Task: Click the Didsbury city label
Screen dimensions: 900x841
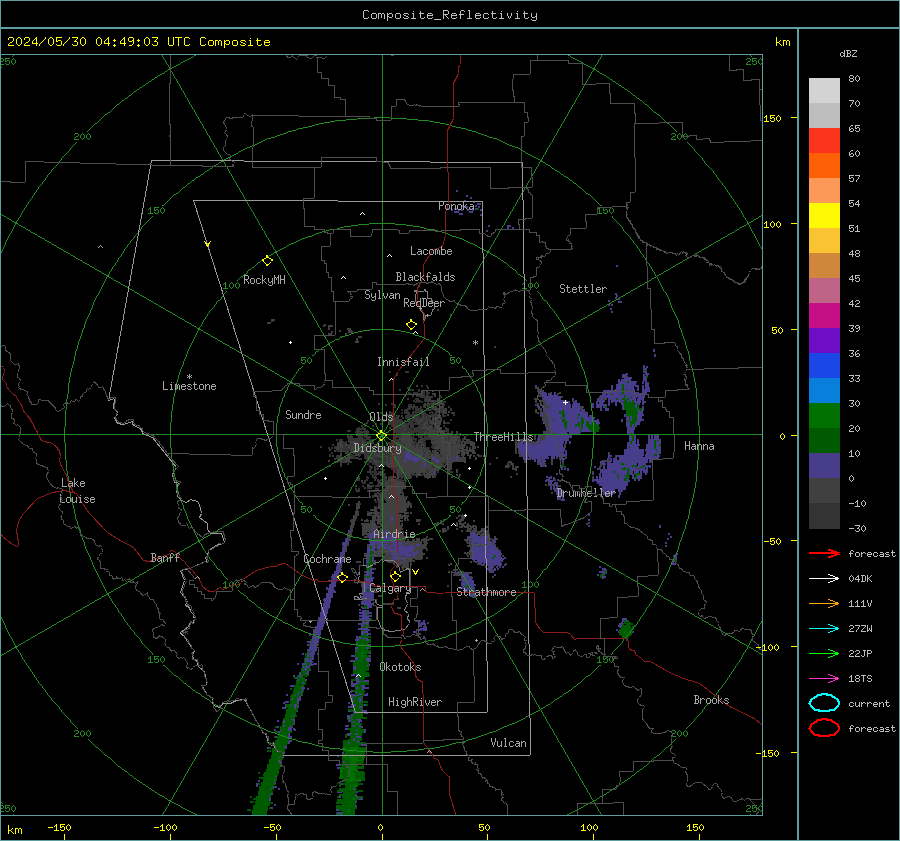Action: tap(377, 448)
